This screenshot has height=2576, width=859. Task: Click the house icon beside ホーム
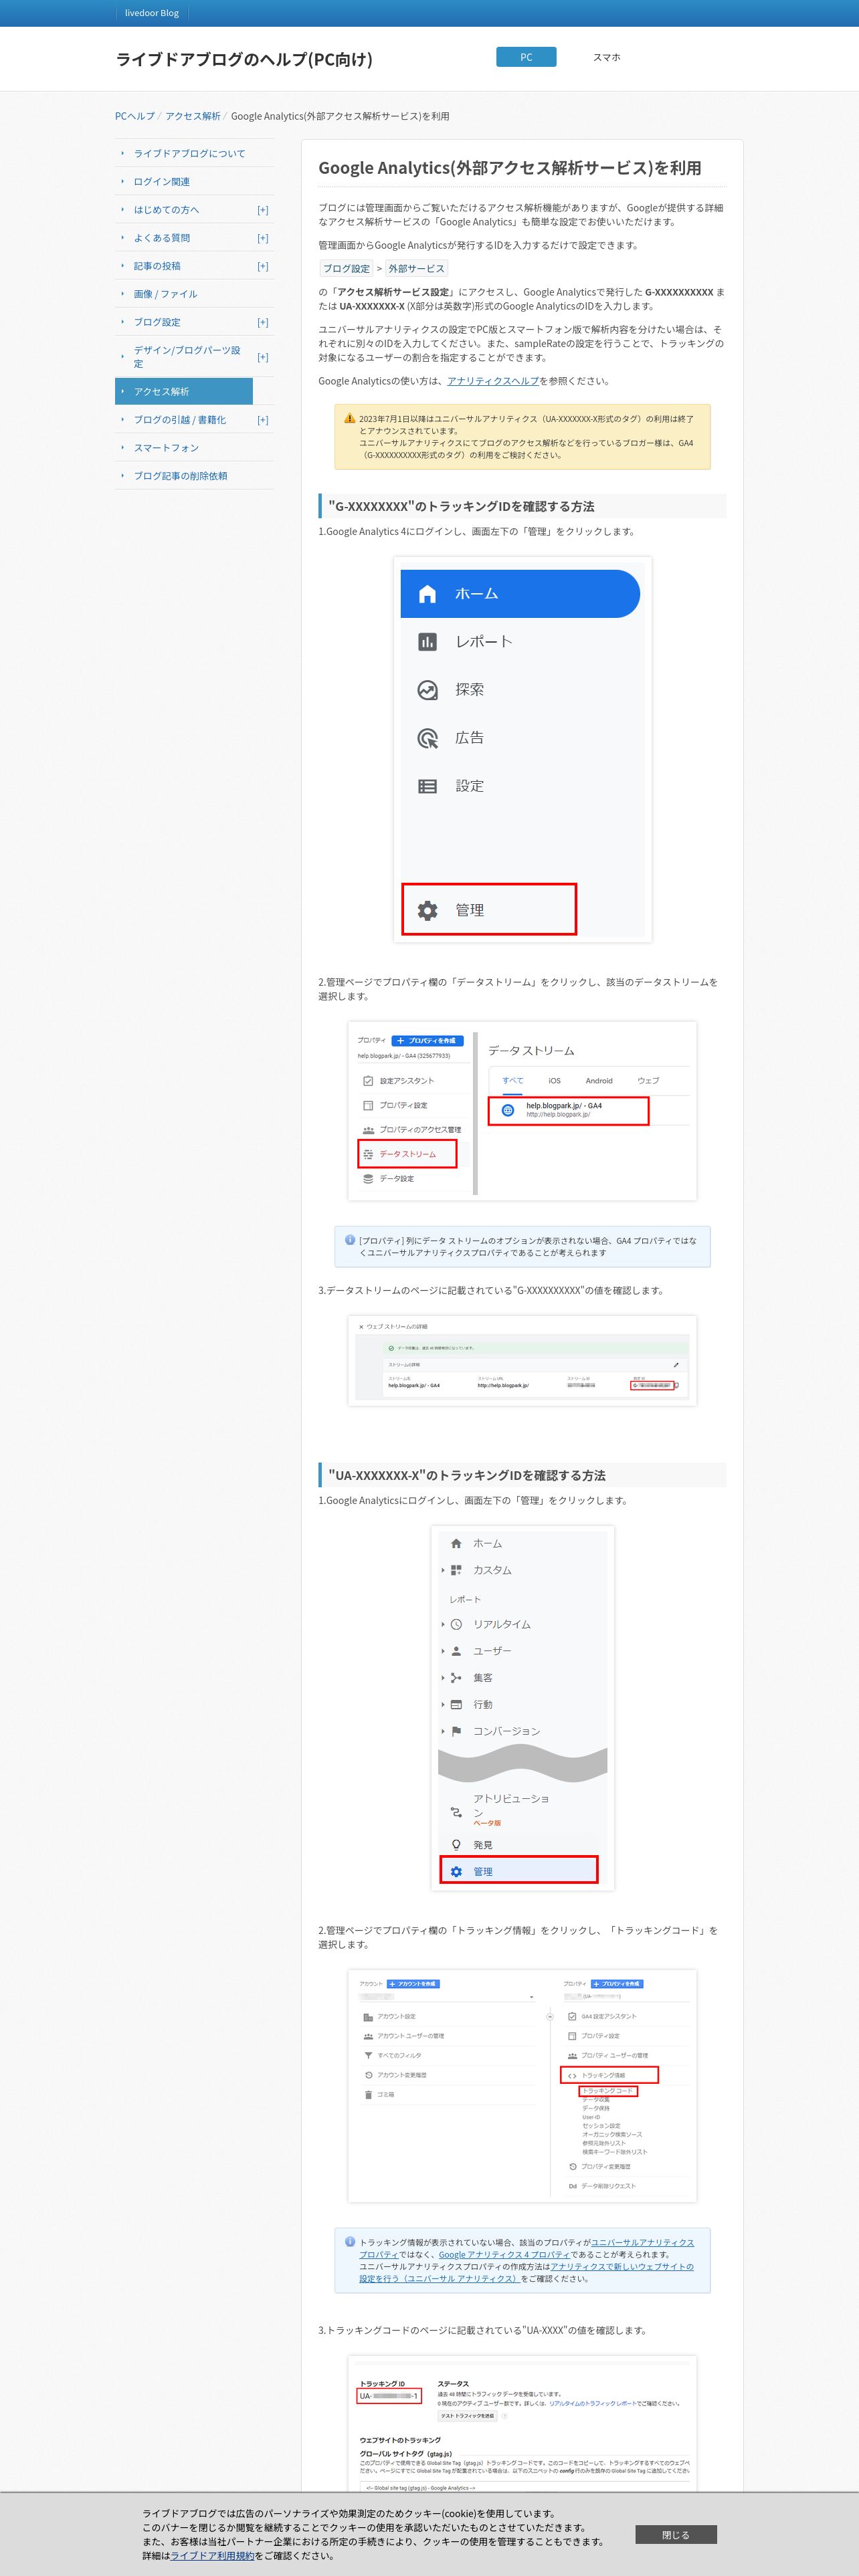pyautogui.click(x=427, y=594)
